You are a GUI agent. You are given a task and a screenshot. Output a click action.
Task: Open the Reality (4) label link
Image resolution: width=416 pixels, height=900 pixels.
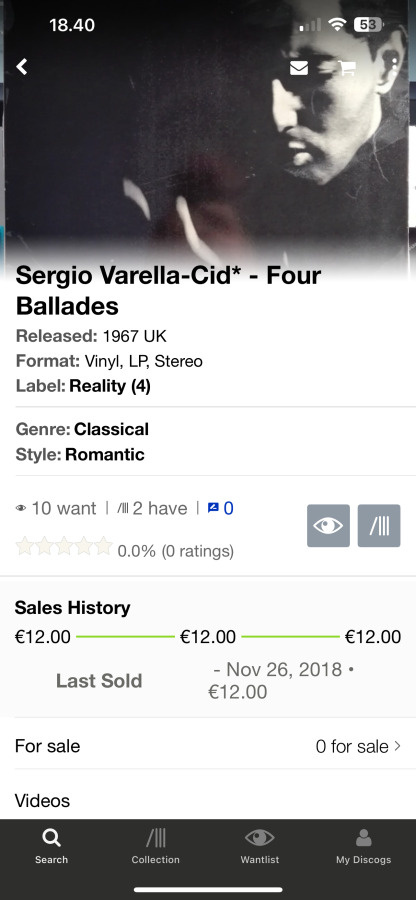pos(110,386)
